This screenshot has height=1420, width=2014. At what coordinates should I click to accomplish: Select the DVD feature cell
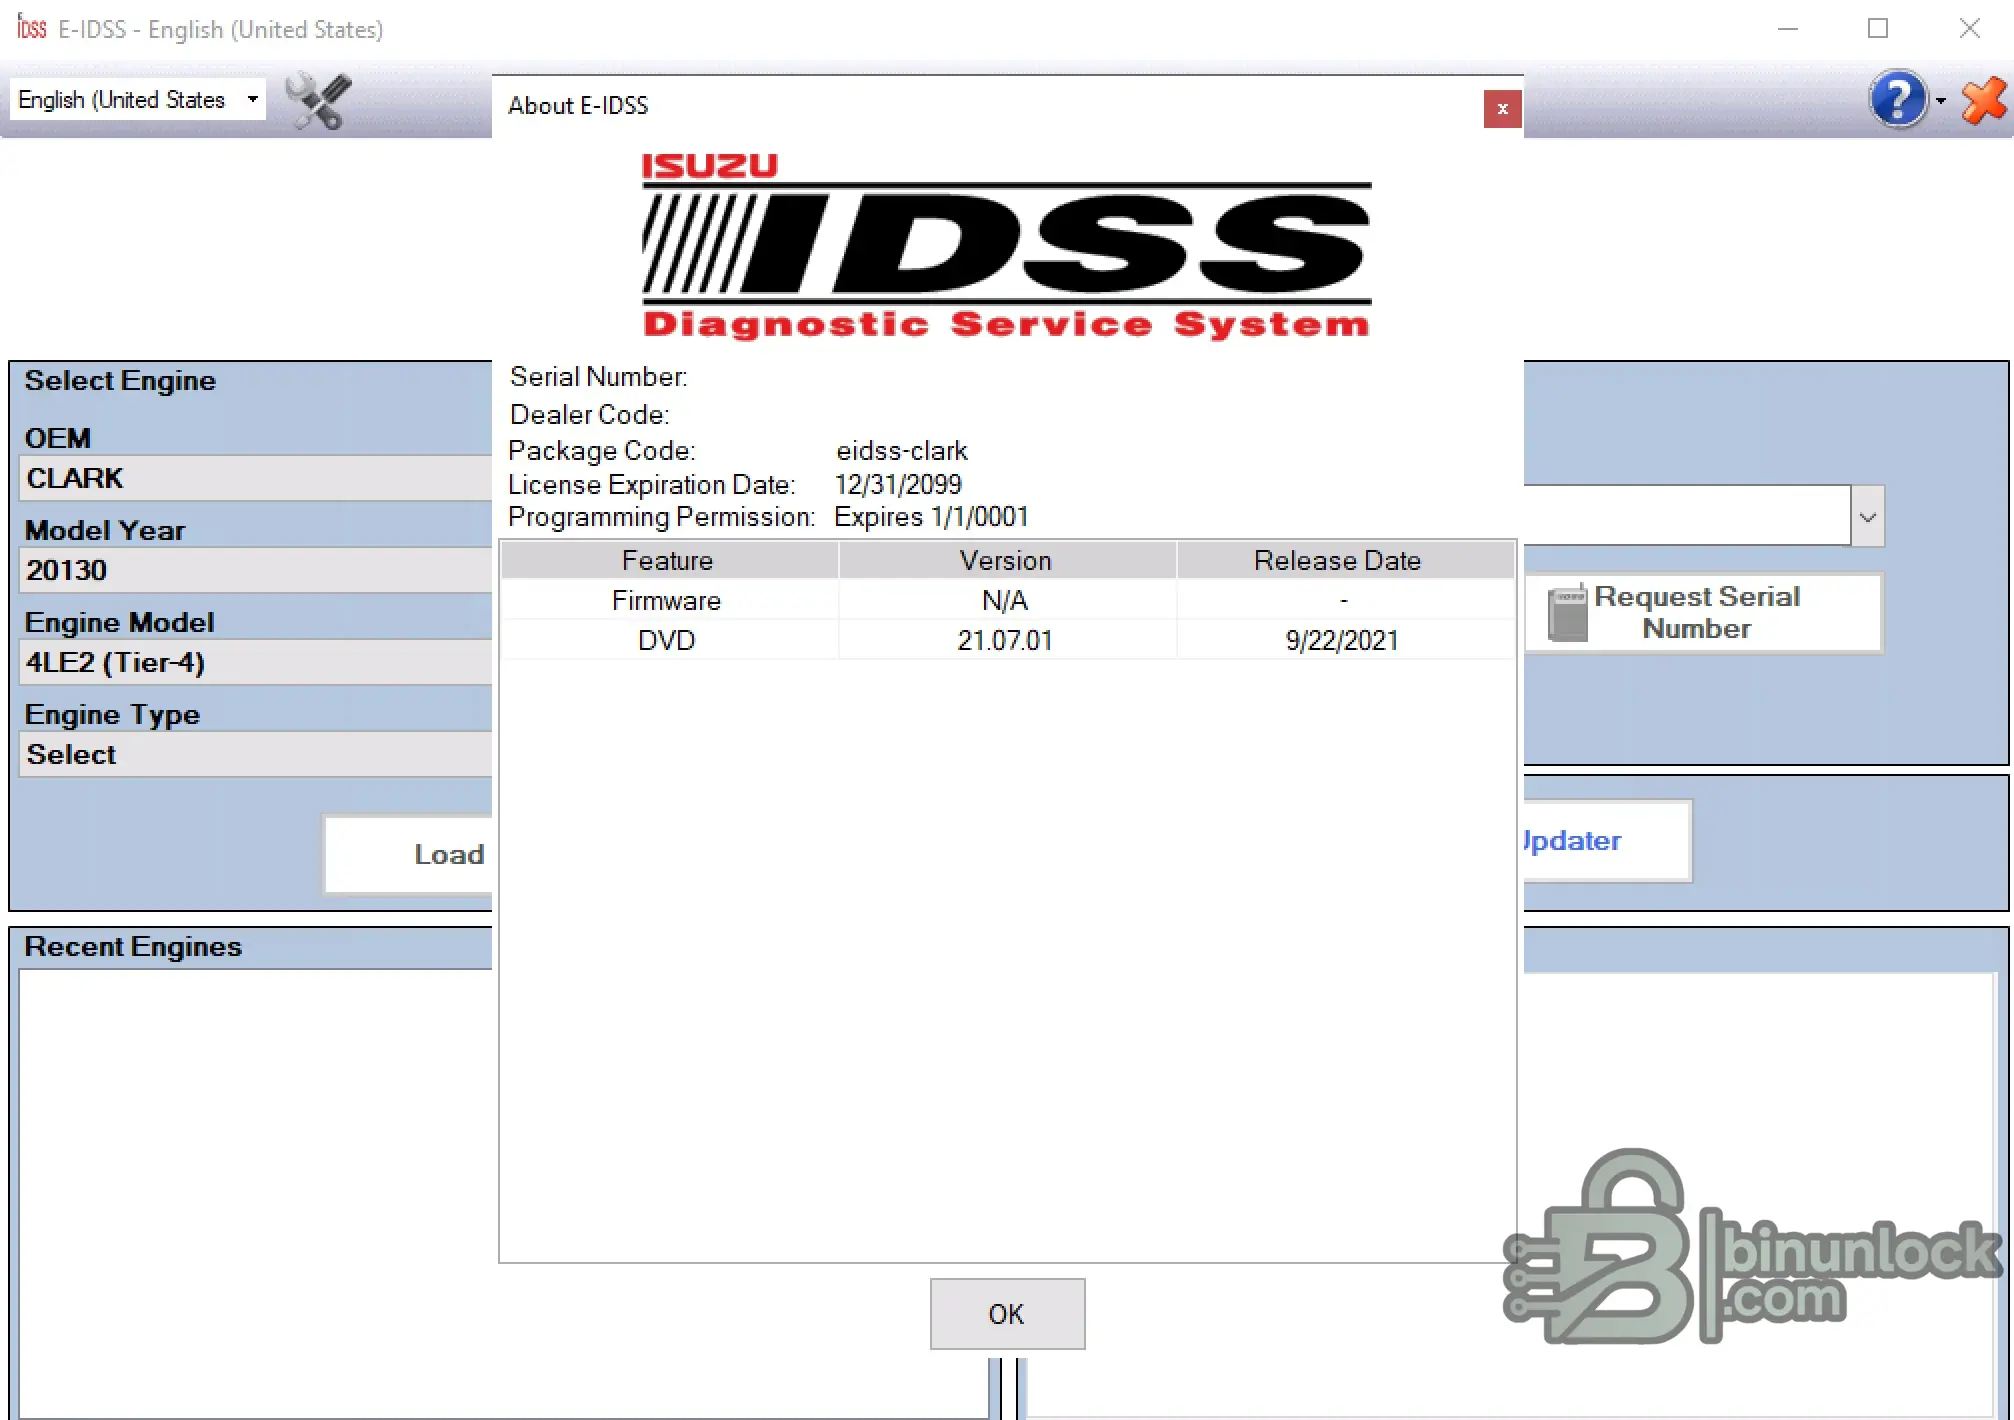click(667, 640)
